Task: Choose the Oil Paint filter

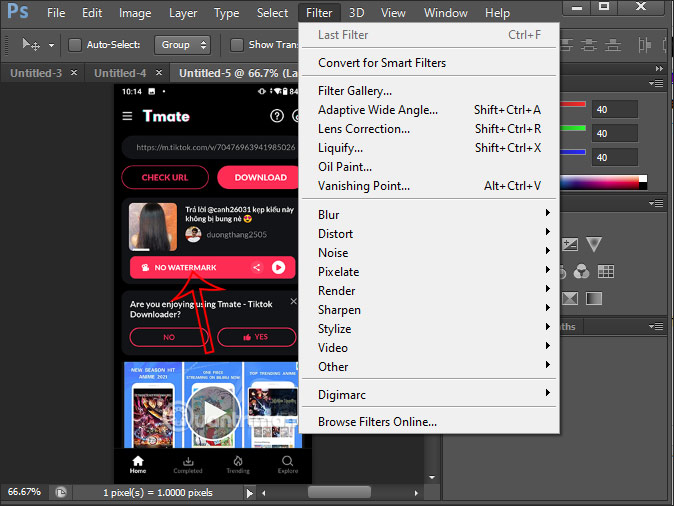Action: pyautogui.click(x=429, y=167)
